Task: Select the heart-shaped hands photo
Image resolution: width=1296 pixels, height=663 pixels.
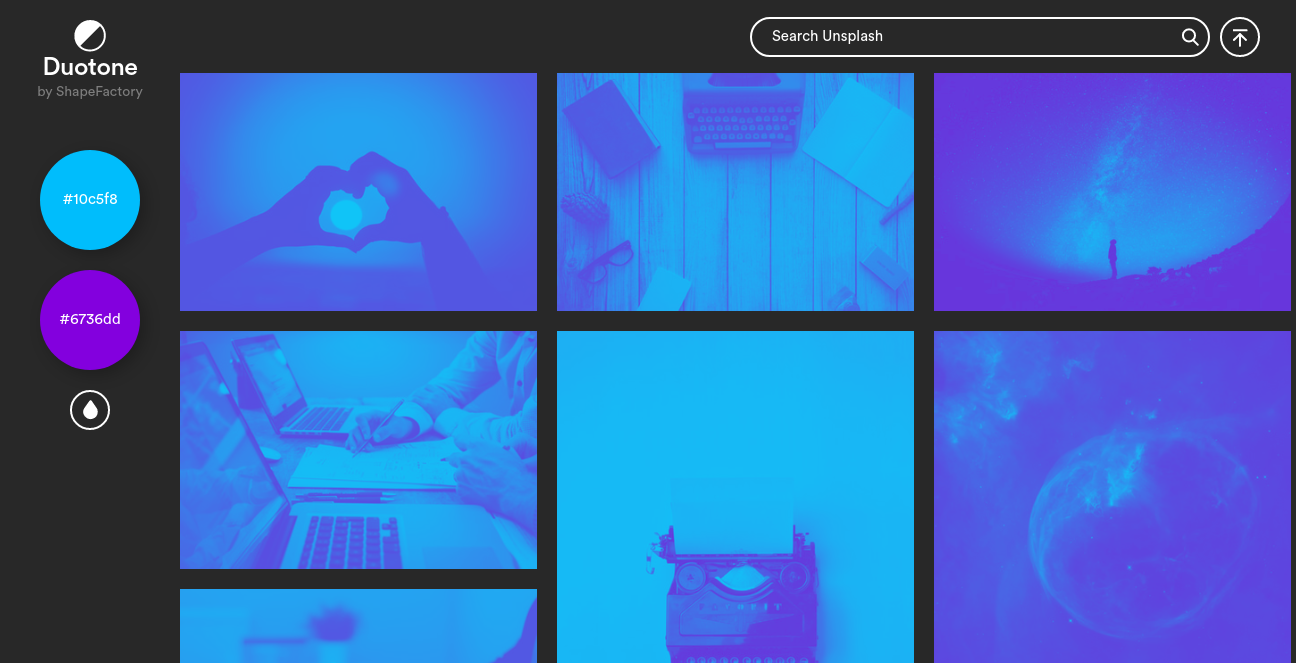Action: point(358,192)
